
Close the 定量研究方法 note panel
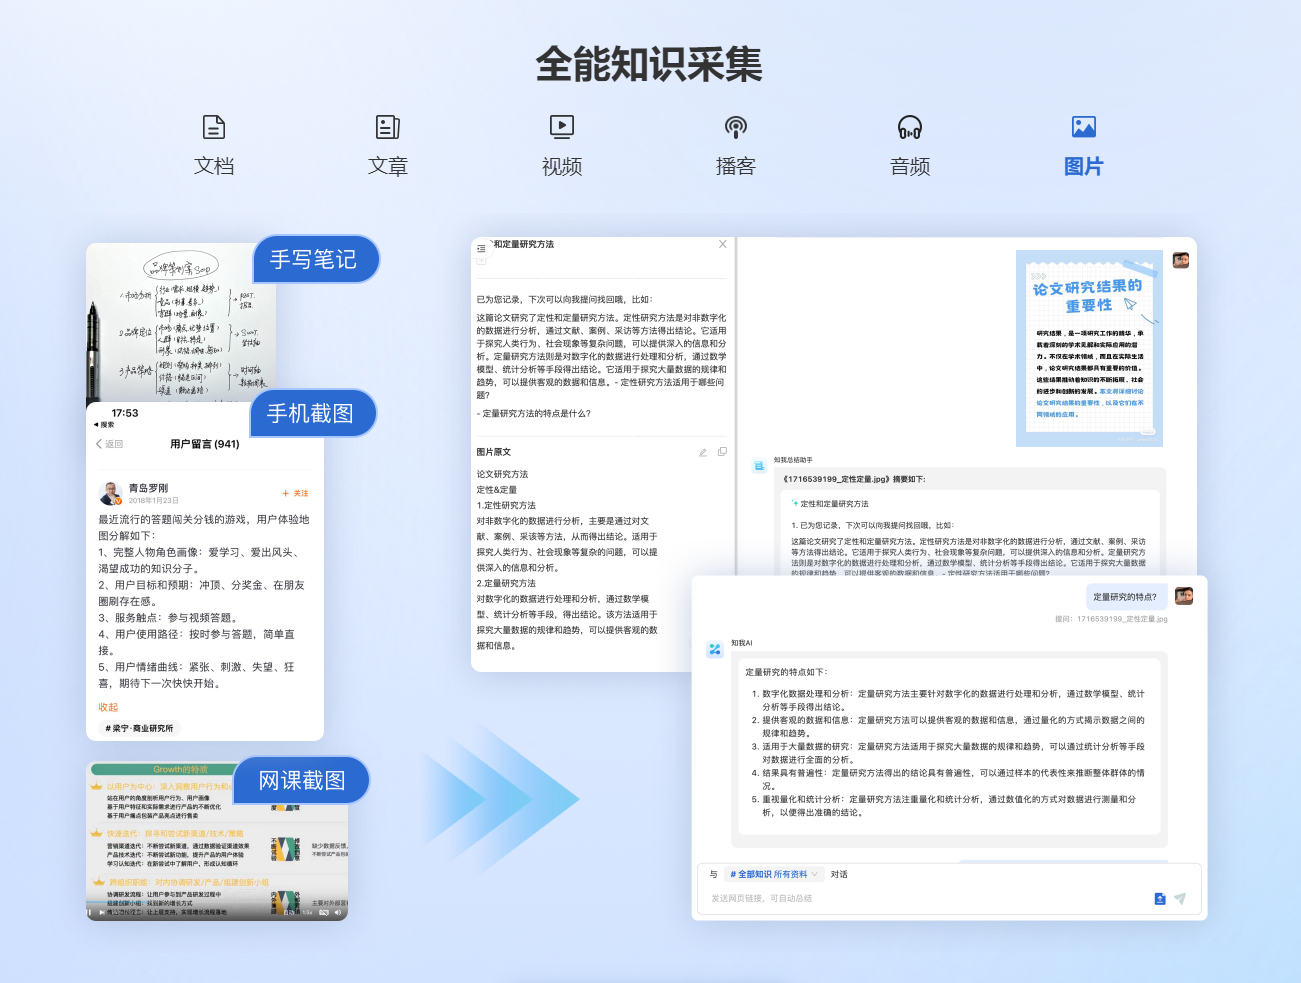click(723, 244)
